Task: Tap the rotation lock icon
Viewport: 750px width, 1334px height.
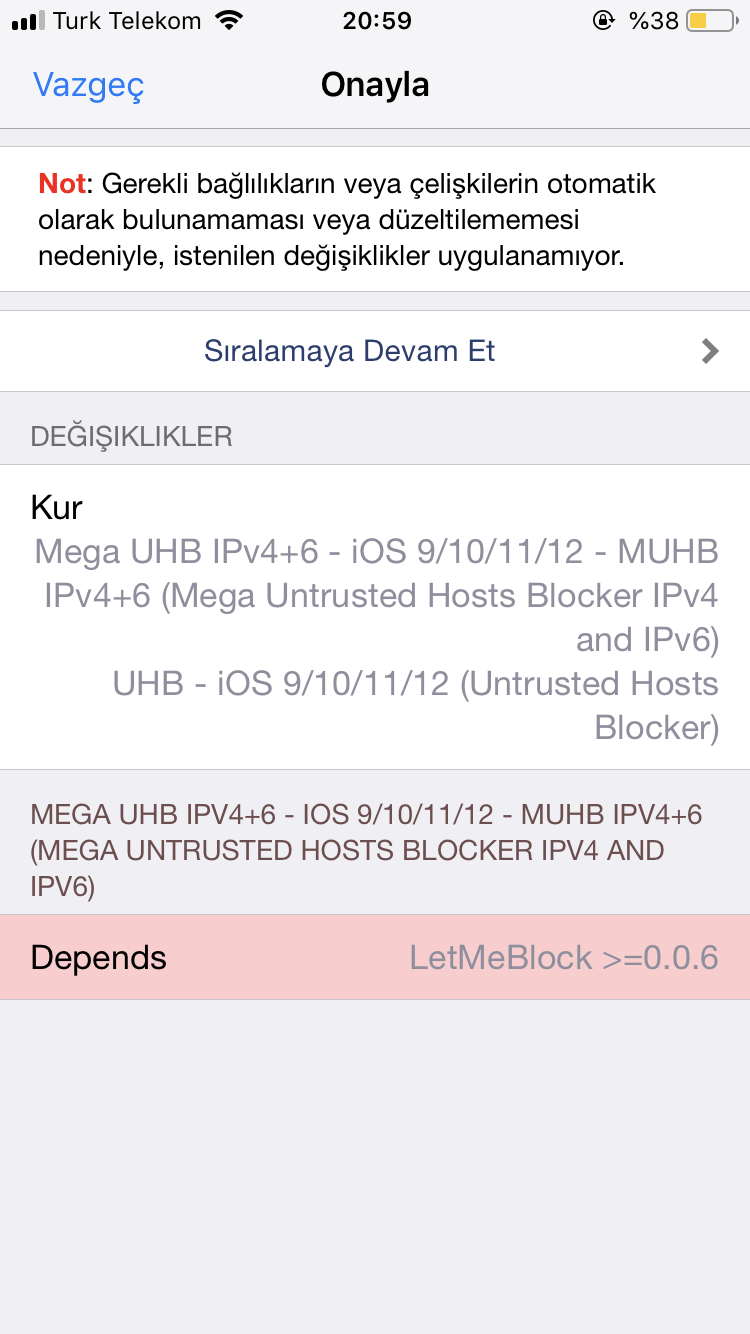Action: pos(603,20)
